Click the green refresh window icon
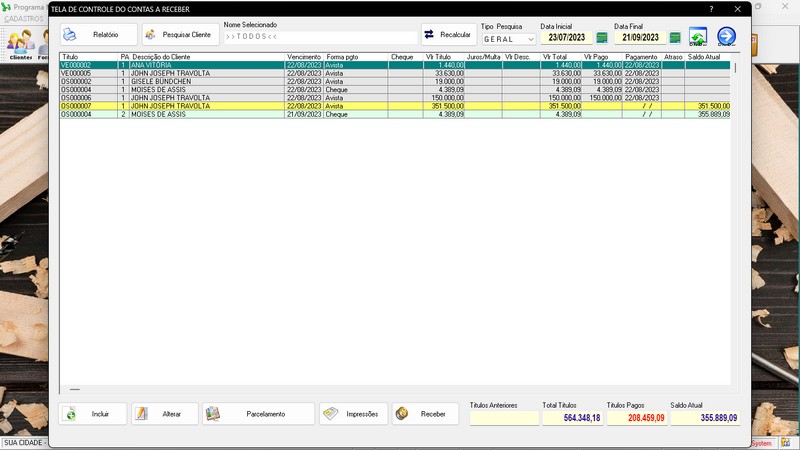This screenshot has width=800, height=450. 697,37
